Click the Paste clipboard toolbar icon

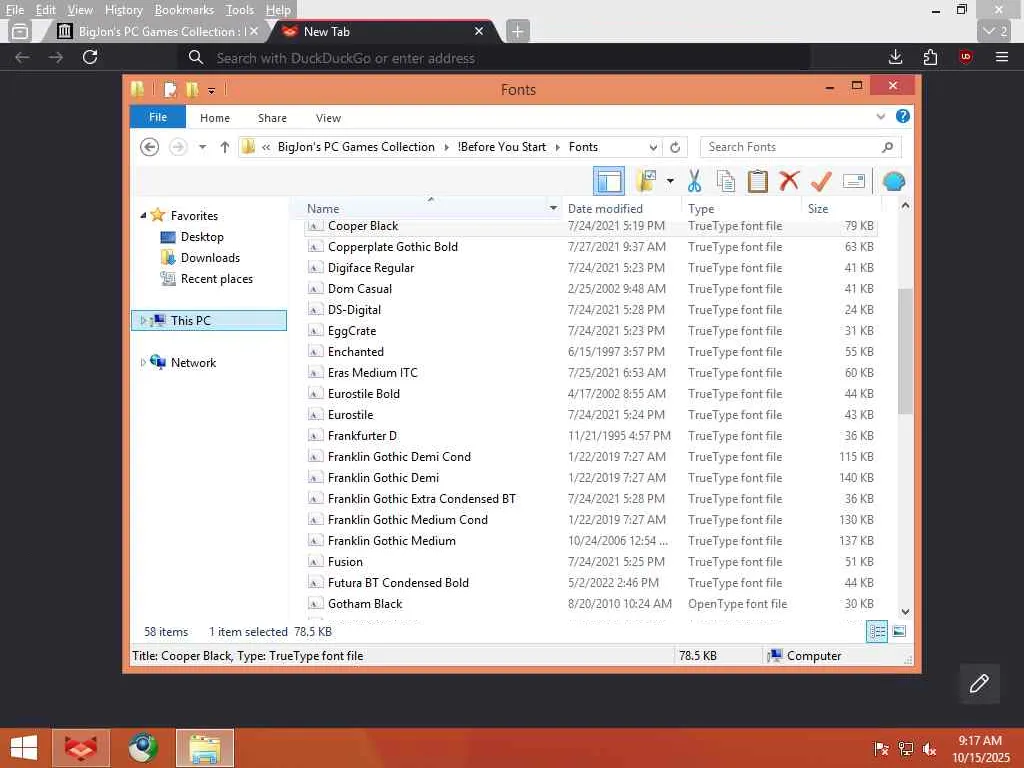coord(758,181)
